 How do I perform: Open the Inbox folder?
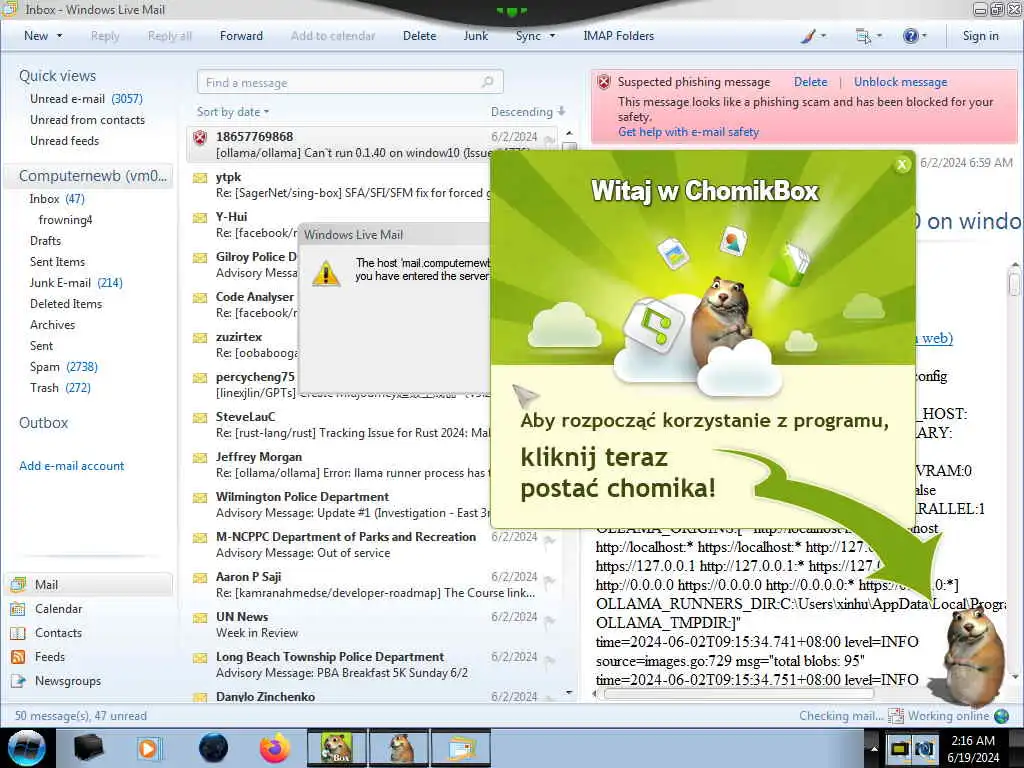(57, 199)
